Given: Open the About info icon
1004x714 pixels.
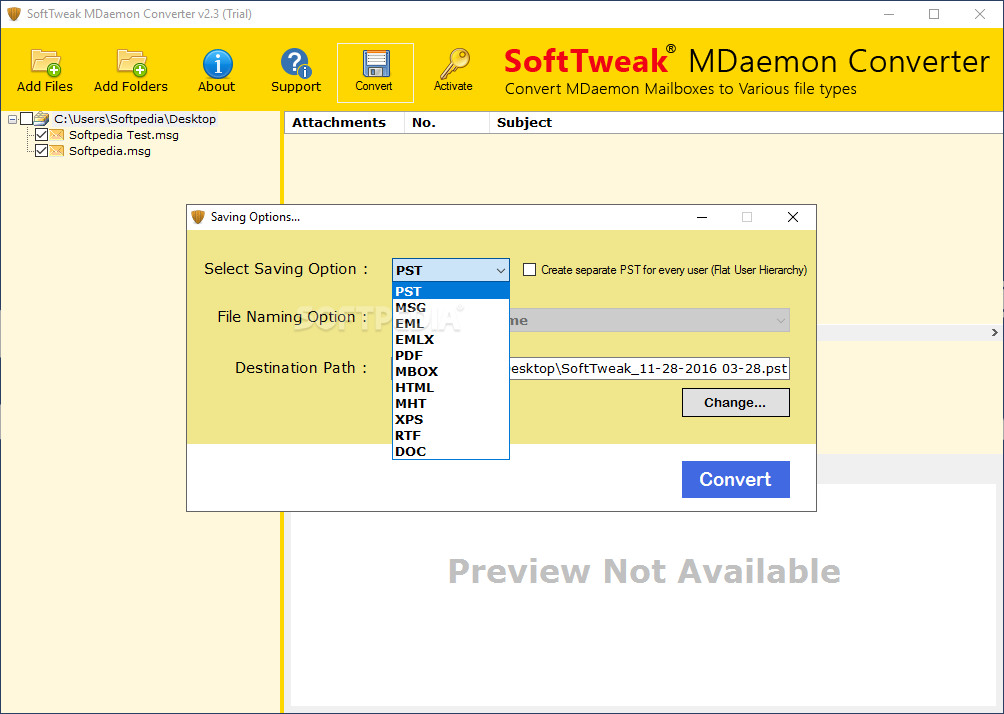Looking at the screenshot, I should click(x=217, y=63).
